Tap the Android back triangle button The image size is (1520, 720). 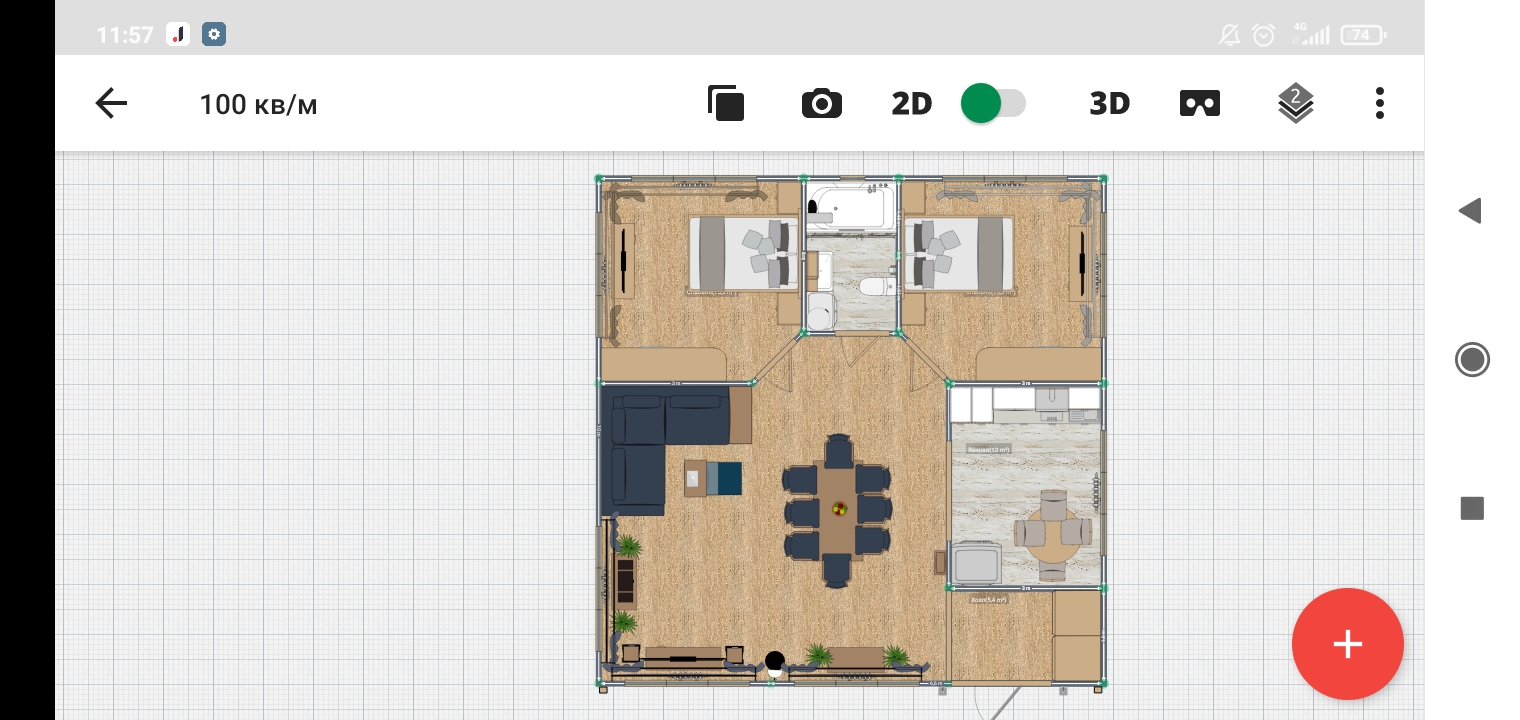tap(1470, 210)
